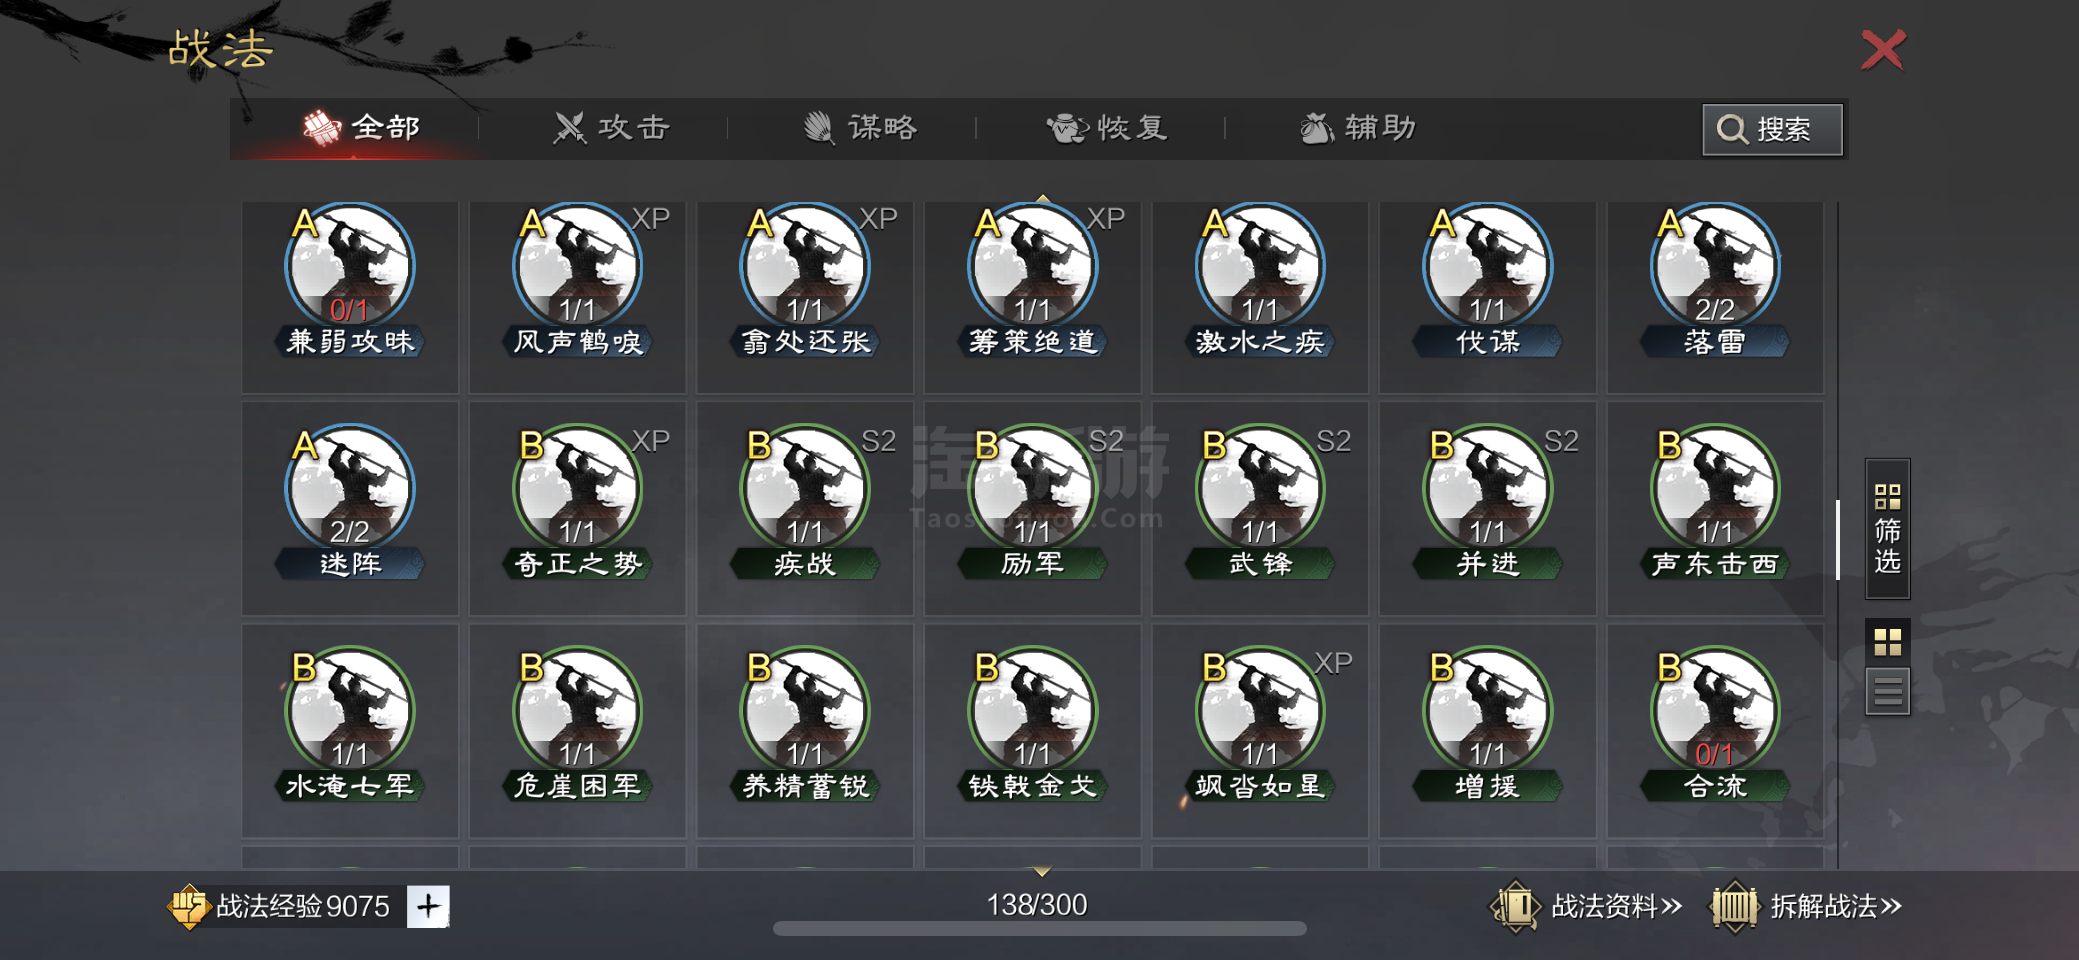Click the horizontal bar under 138/300
Viewport: 2079px width, 960px height.
point(1039,929)
